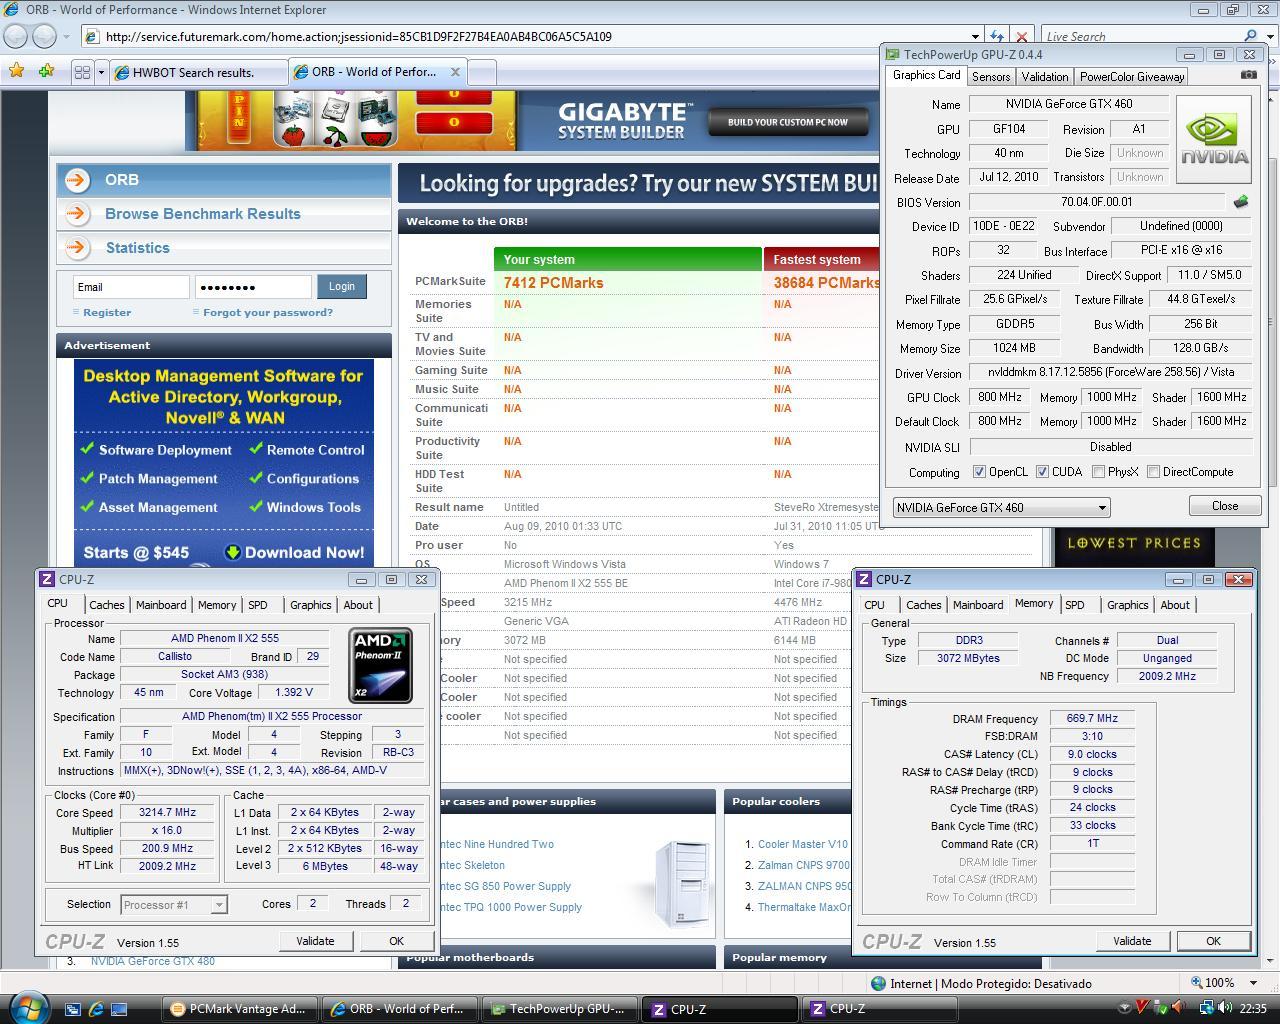This screenshot has height=1024, width=1280.
Task: Open Browse Benchmark Results link
Action: tap(223, 214)
